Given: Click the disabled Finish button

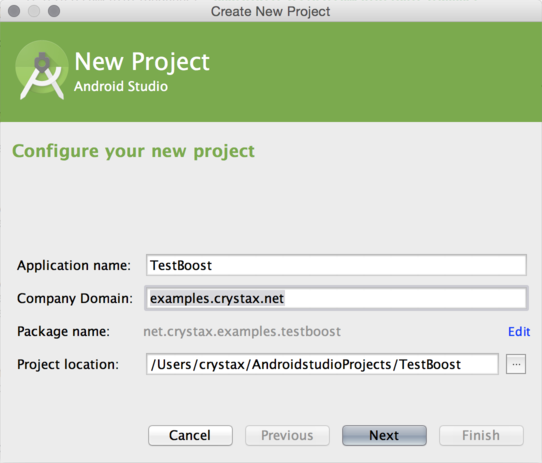Looking at the screenshot, I should (x=481, y=435).
